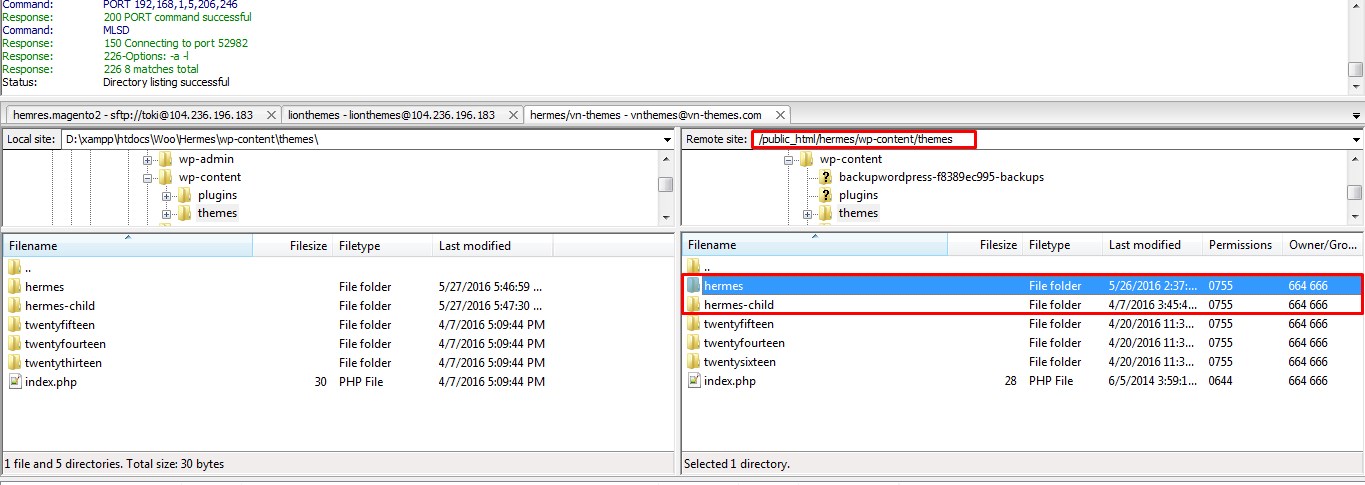Click remote hermes-child date 4/7/2016

pyautogui.click(x=1152, y=305)
